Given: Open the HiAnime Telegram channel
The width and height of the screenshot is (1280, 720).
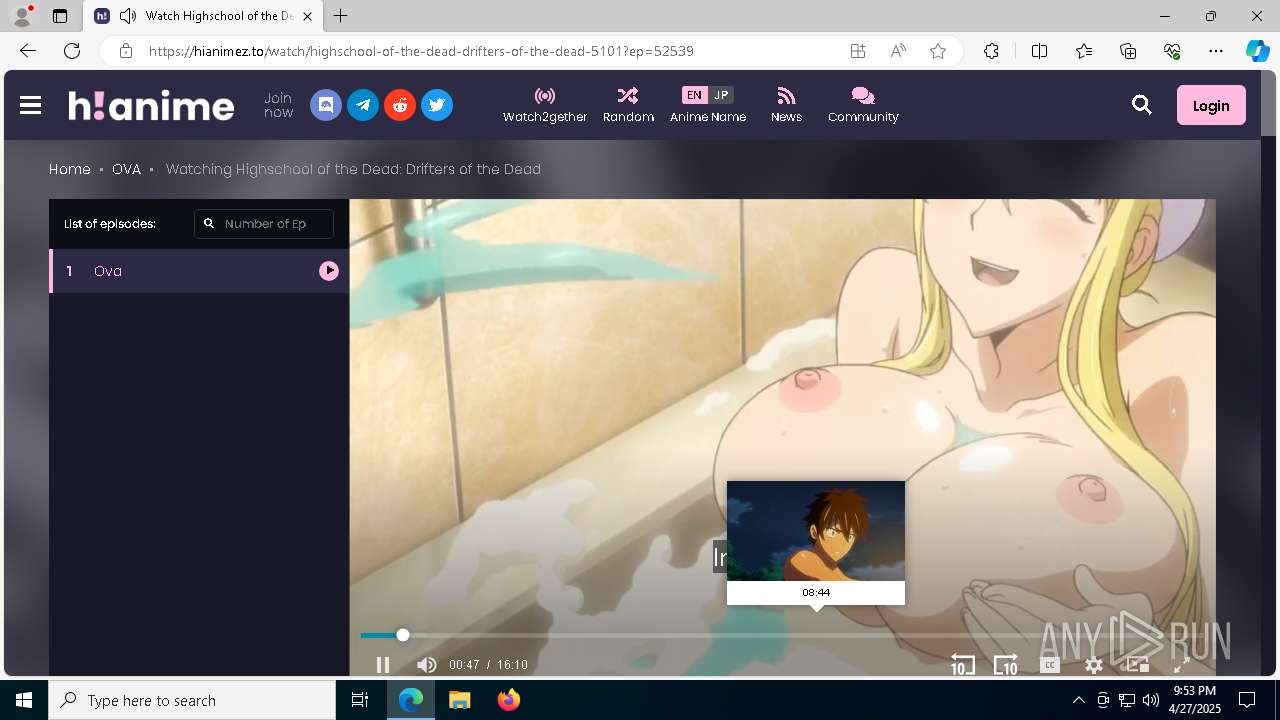Looking at the screenshot, I should tap(363, 105).
